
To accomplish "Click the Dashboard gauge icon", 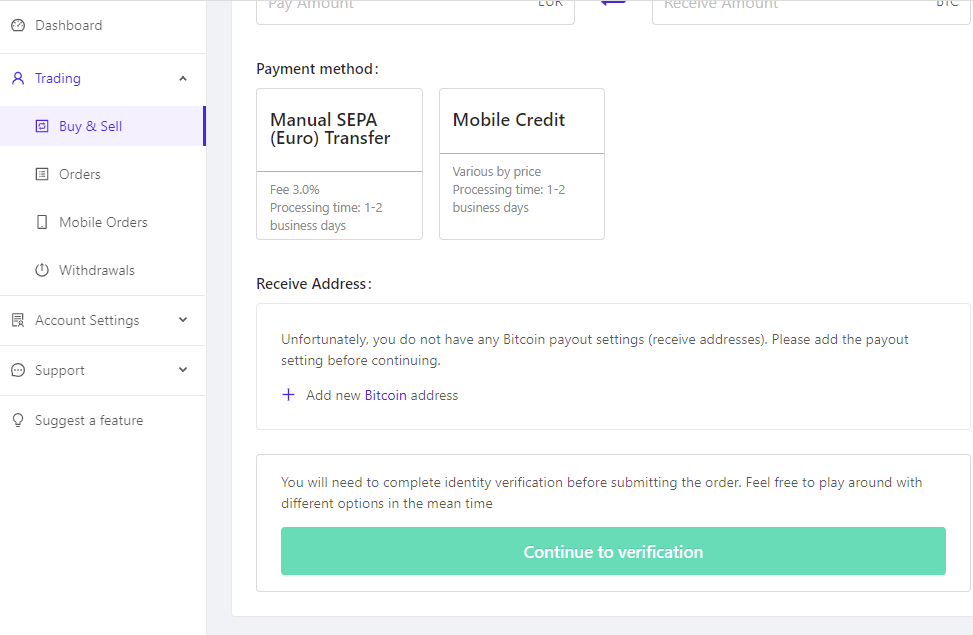I will 18,25.
